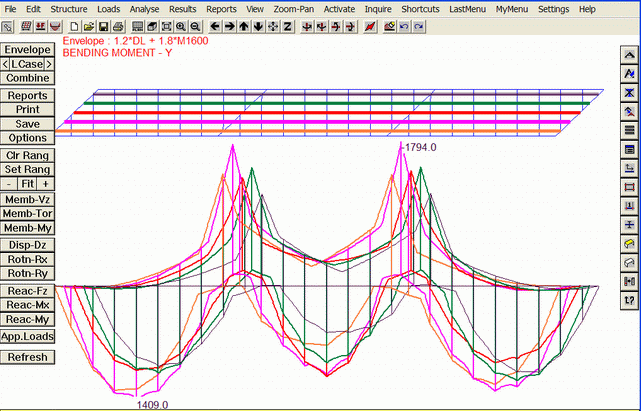Click the zoom out magnifier icon
Viewport: 641px width, 411px height.
point(195,27)
